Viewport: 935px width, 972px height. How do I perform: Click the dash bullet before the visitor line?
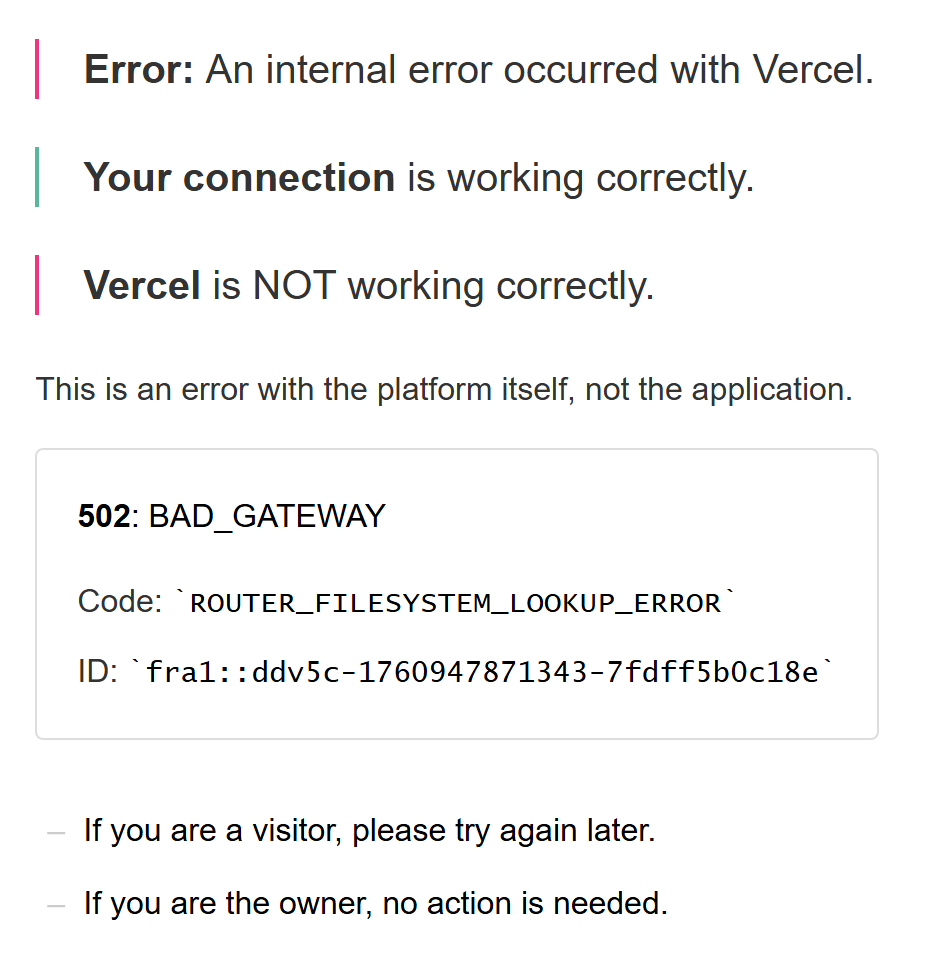point(57,832)
